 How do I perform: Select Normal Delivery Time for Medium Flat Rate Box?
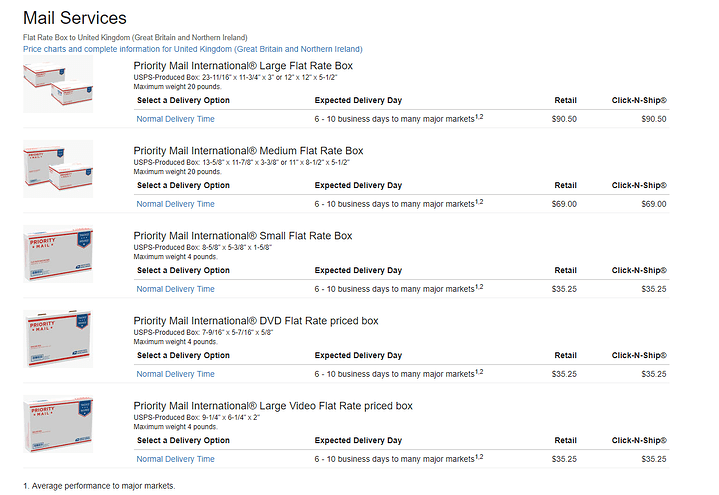click(175, 204)
